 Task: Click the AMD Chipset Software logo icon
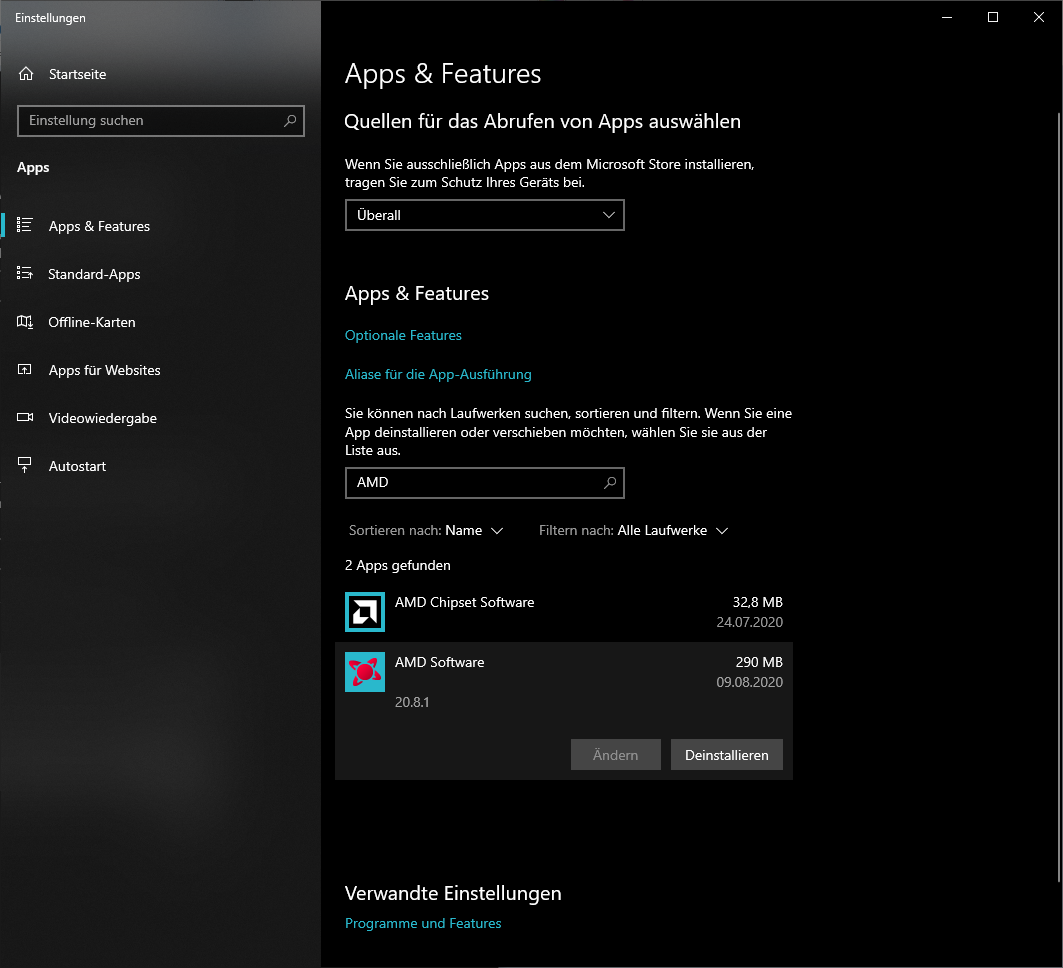point(365,612)
